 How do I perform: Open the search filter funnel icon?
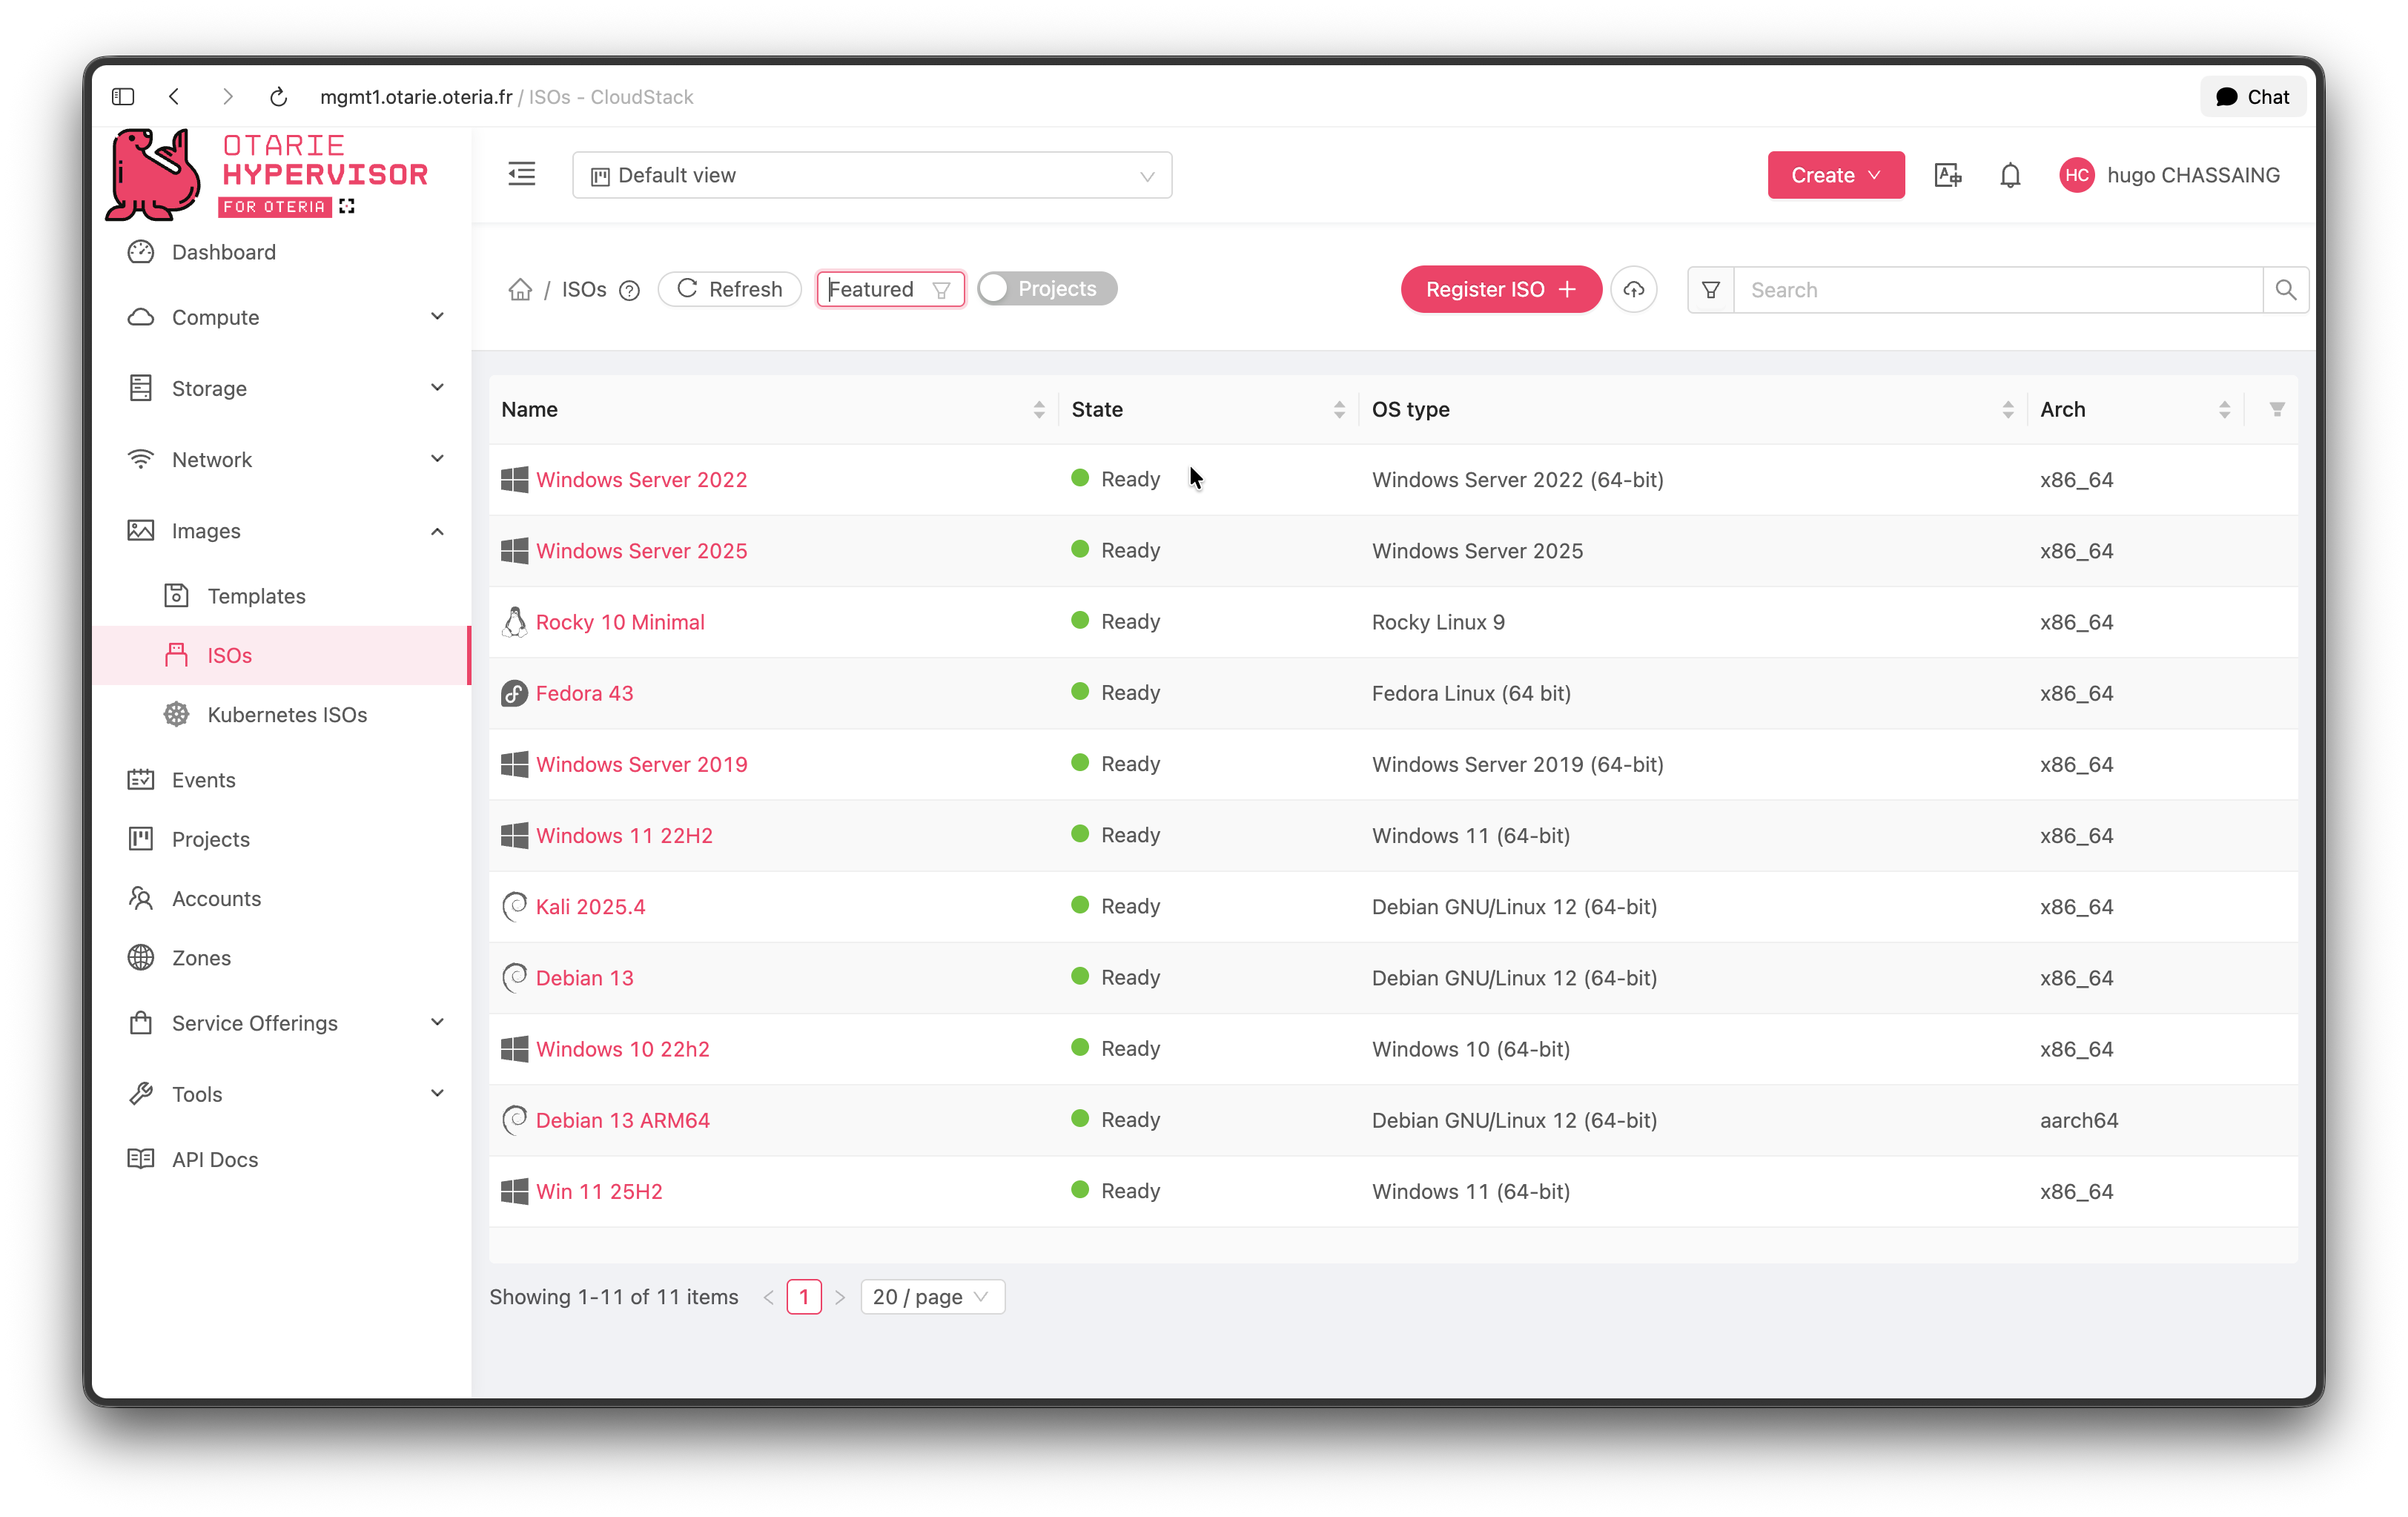point(1710,290)
